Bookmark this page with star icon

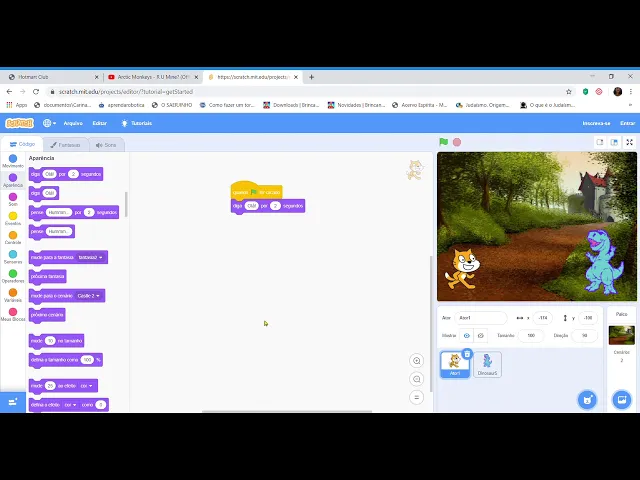[569, 92]
